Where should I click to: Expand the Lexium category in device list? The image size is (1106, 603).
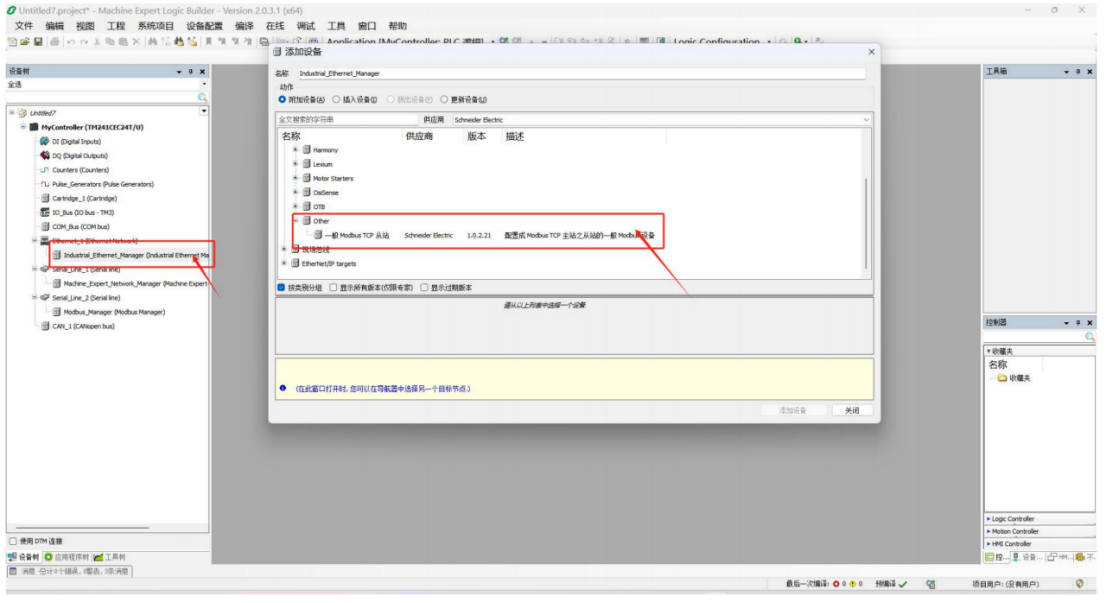(296, 164)
